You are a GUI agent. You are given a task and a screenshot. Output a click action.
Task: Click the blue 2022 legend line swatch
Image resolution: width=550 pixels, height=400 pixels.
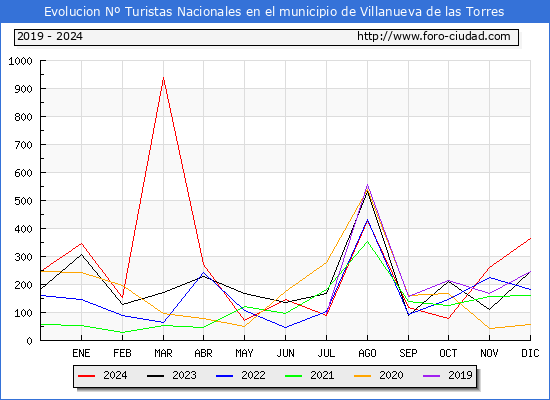tap(224, 376)
